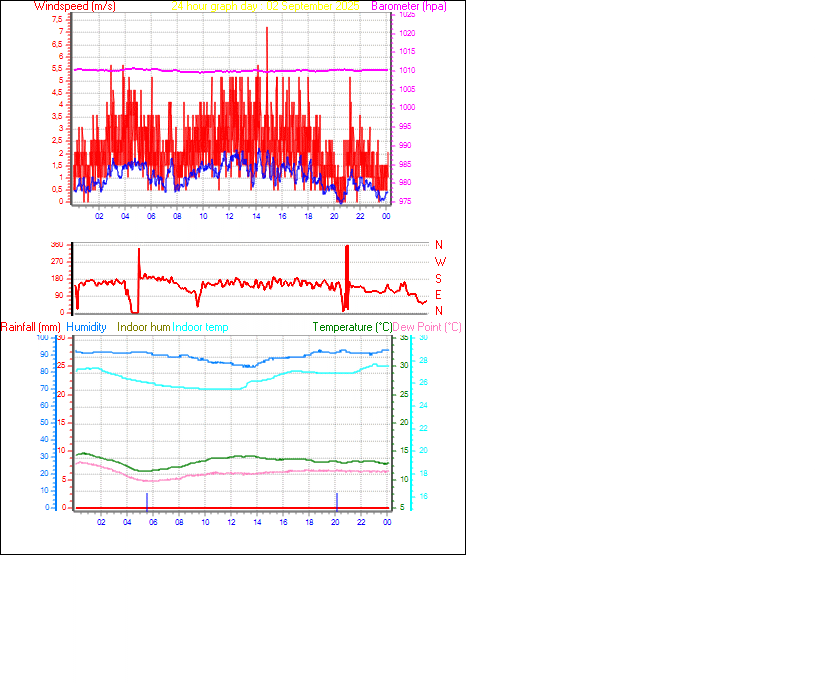The height and width of the screenshot is (683, 816).
Task: Select the "Dew Point (°C)" legend label
Action: [x=427, y=327]
